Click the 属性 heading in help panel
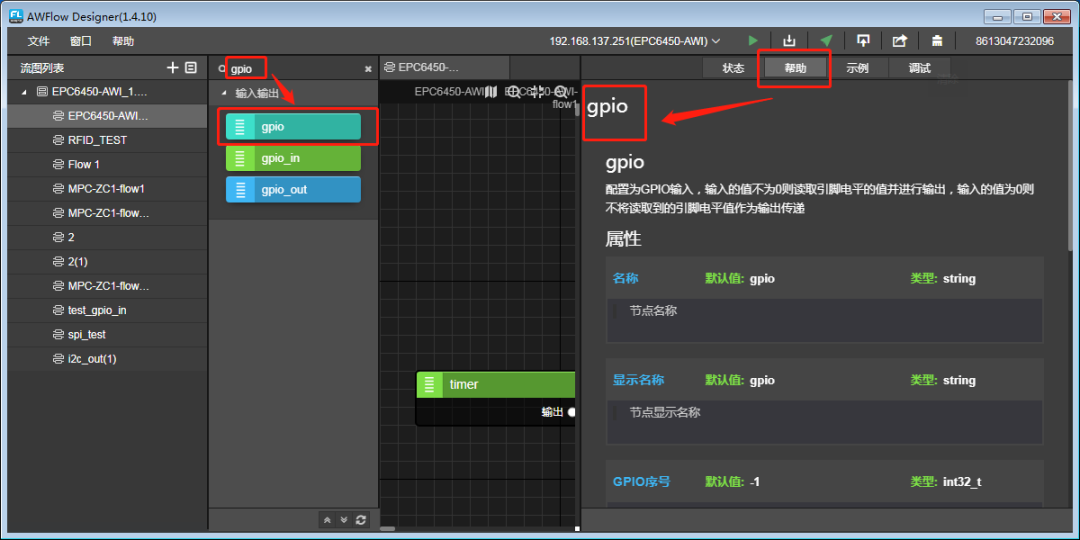 623,239
